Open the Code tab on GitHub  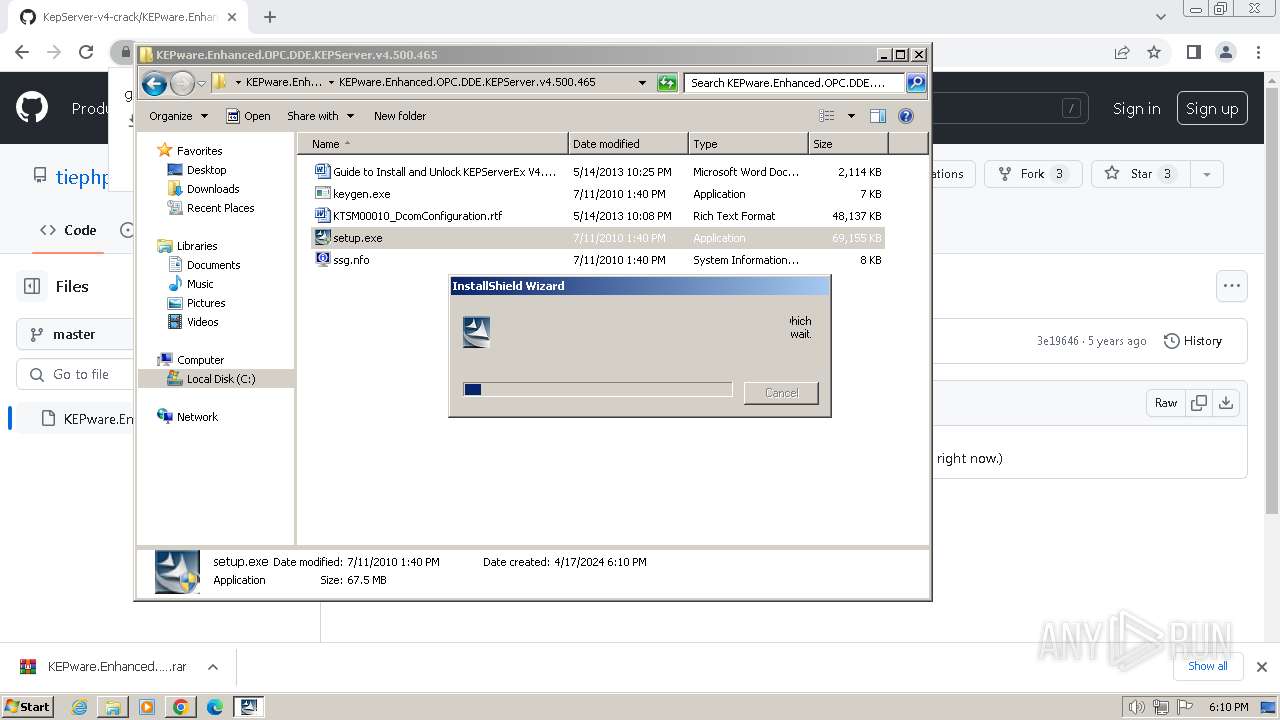coord(68,230)
